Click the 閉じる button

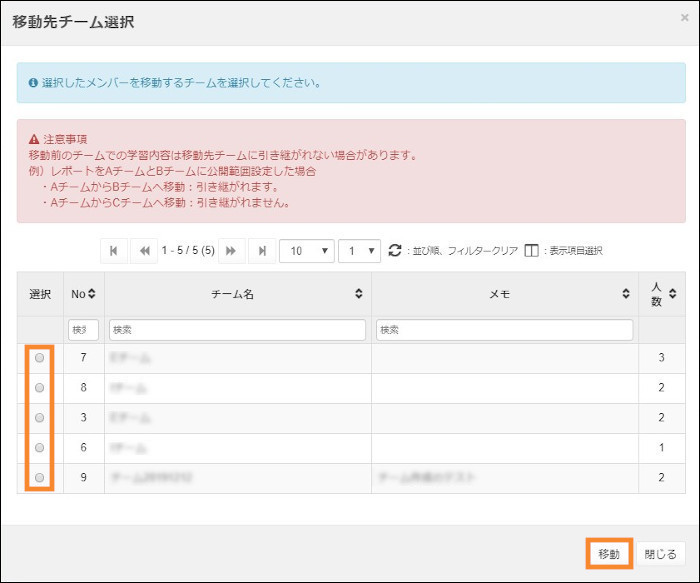click(x=659, y=553)
